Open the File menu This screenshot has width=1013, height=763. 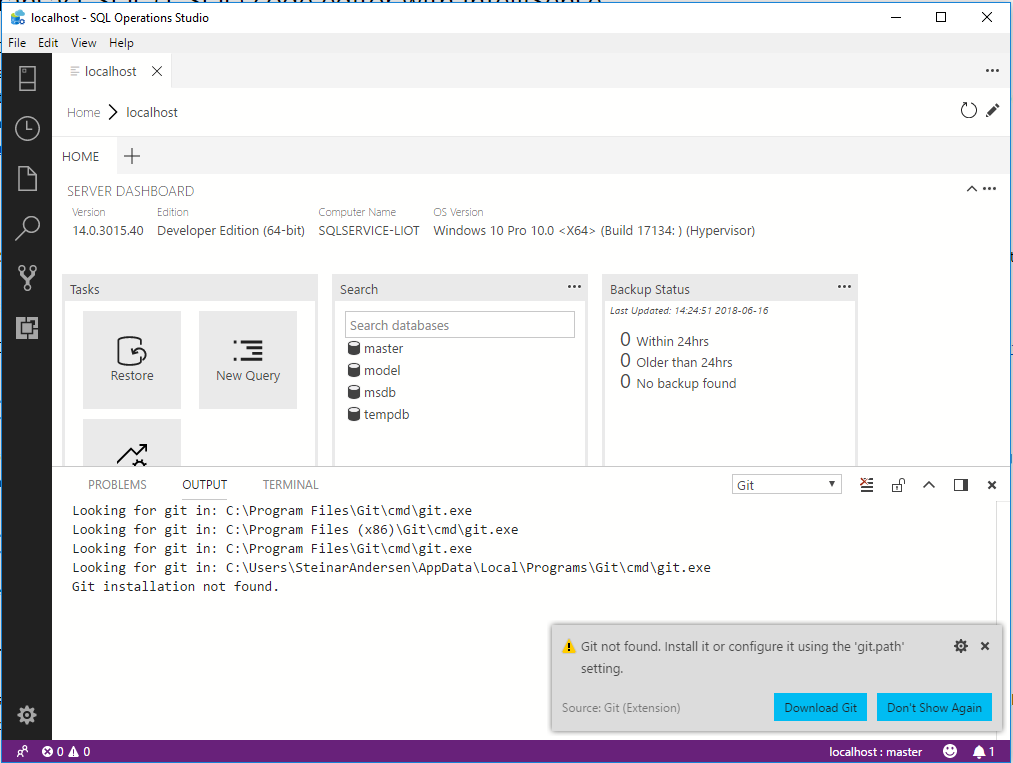(x=17, y=43)
